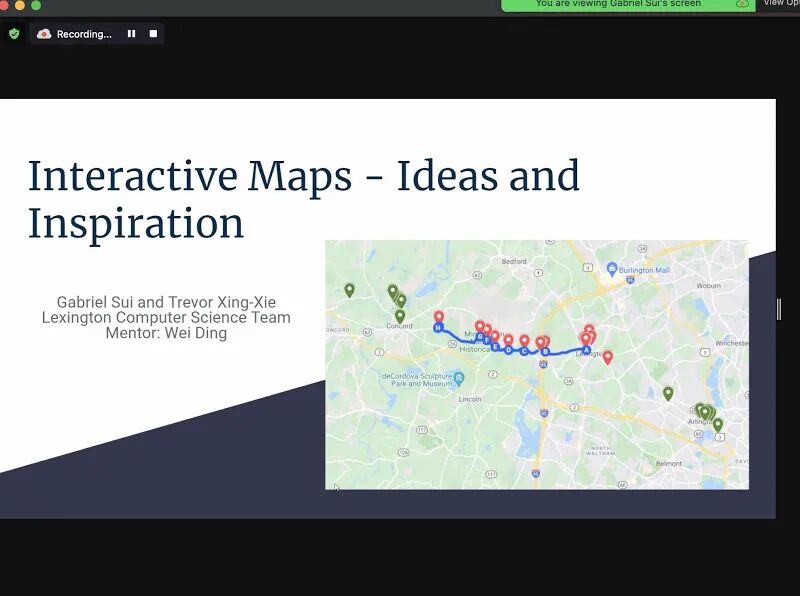Click the Bedford label on the map
800x596 pixels.
coord(514,261)
